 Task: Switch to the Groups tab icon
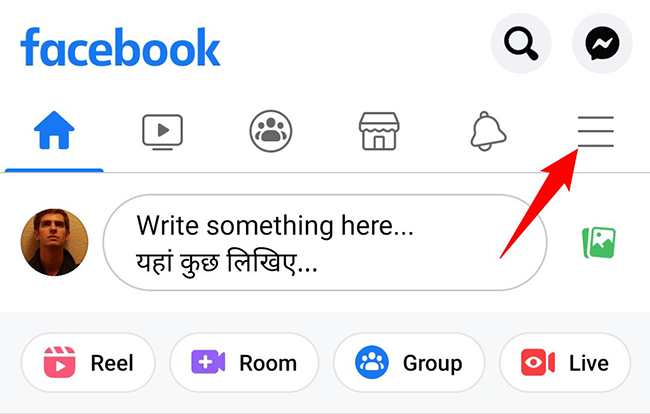tap(271, 131)
